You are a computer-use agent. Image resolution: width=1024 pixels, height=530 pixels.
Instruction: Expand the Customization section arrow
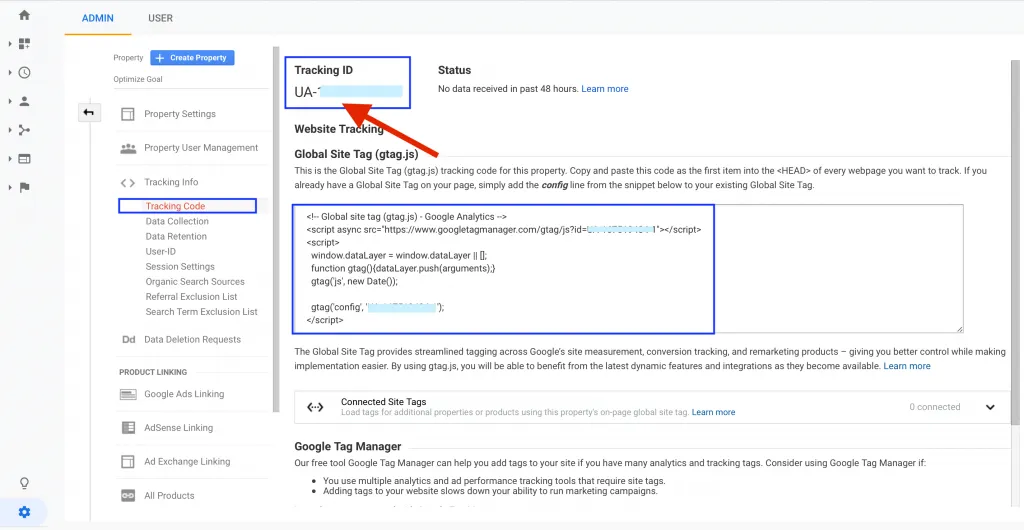pyautogui.click(x=10, y=44)
